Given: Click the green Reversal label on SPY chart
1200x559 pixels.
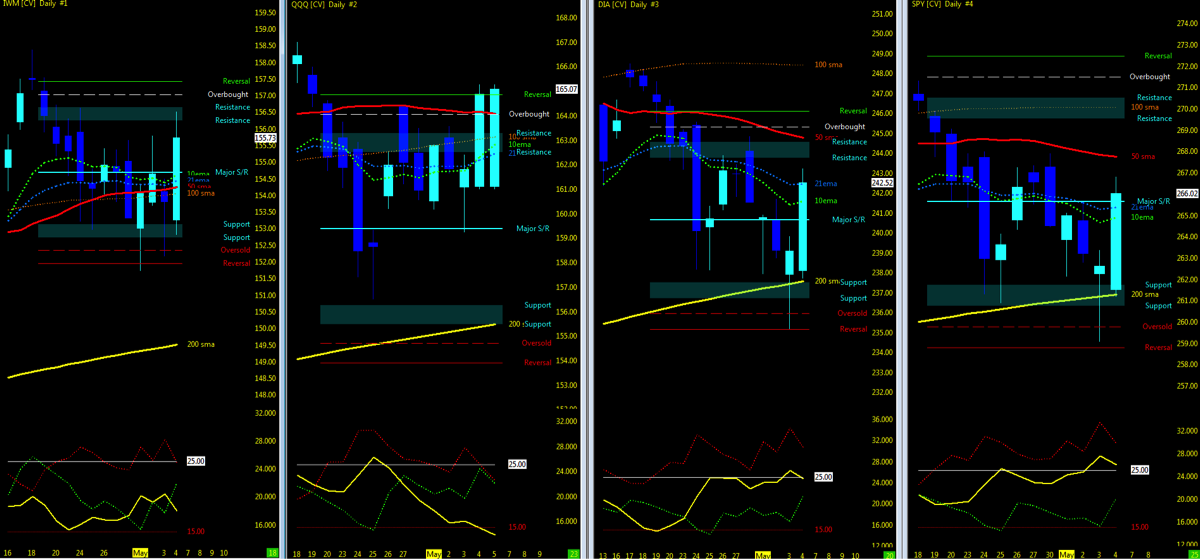Looking at the screenshot, I should [1158, 56].
